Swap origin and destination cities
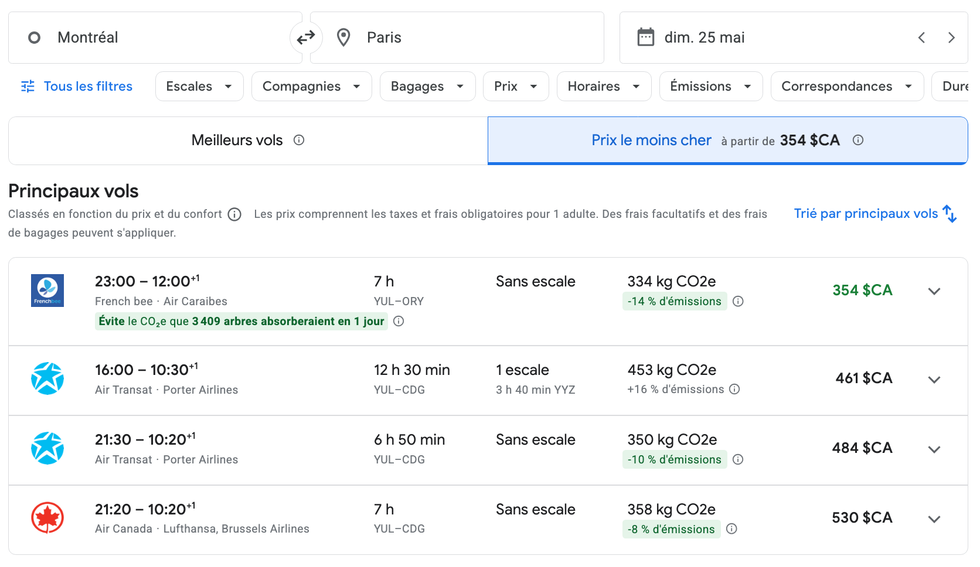This screenshot has height=567, width=980. [306, 38]
